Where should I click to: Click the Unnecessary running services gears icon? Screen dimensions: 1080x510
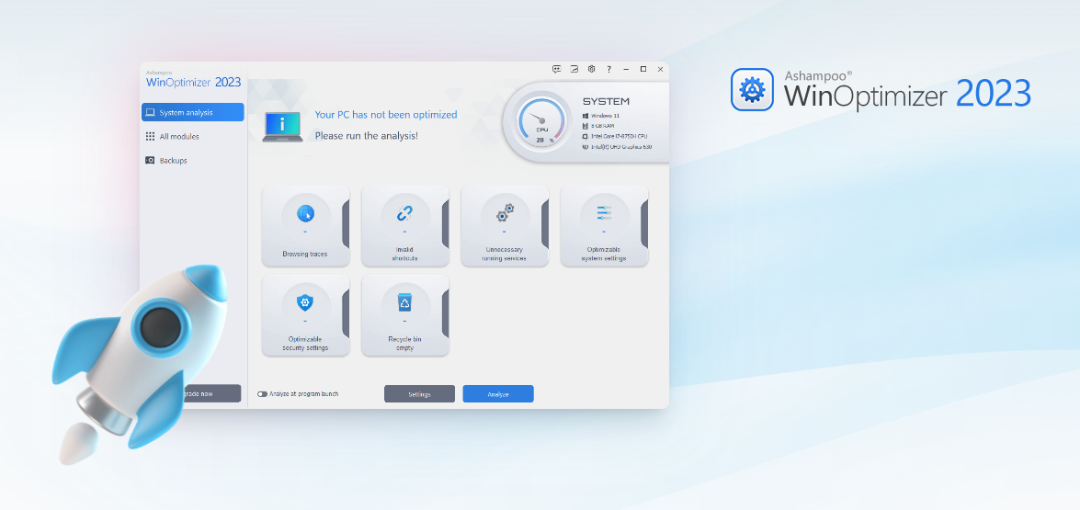505,214
